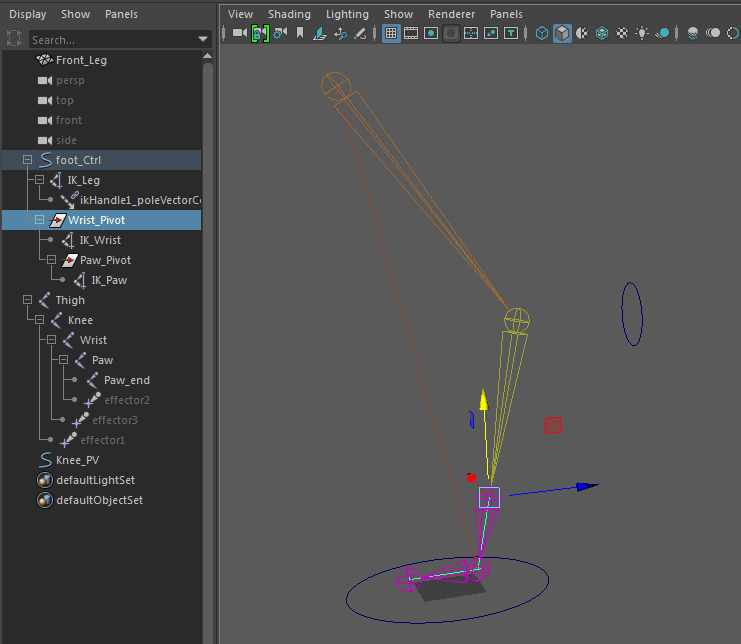
Task: Click the outliner frame icon beside search
Action: coord(14,38)
